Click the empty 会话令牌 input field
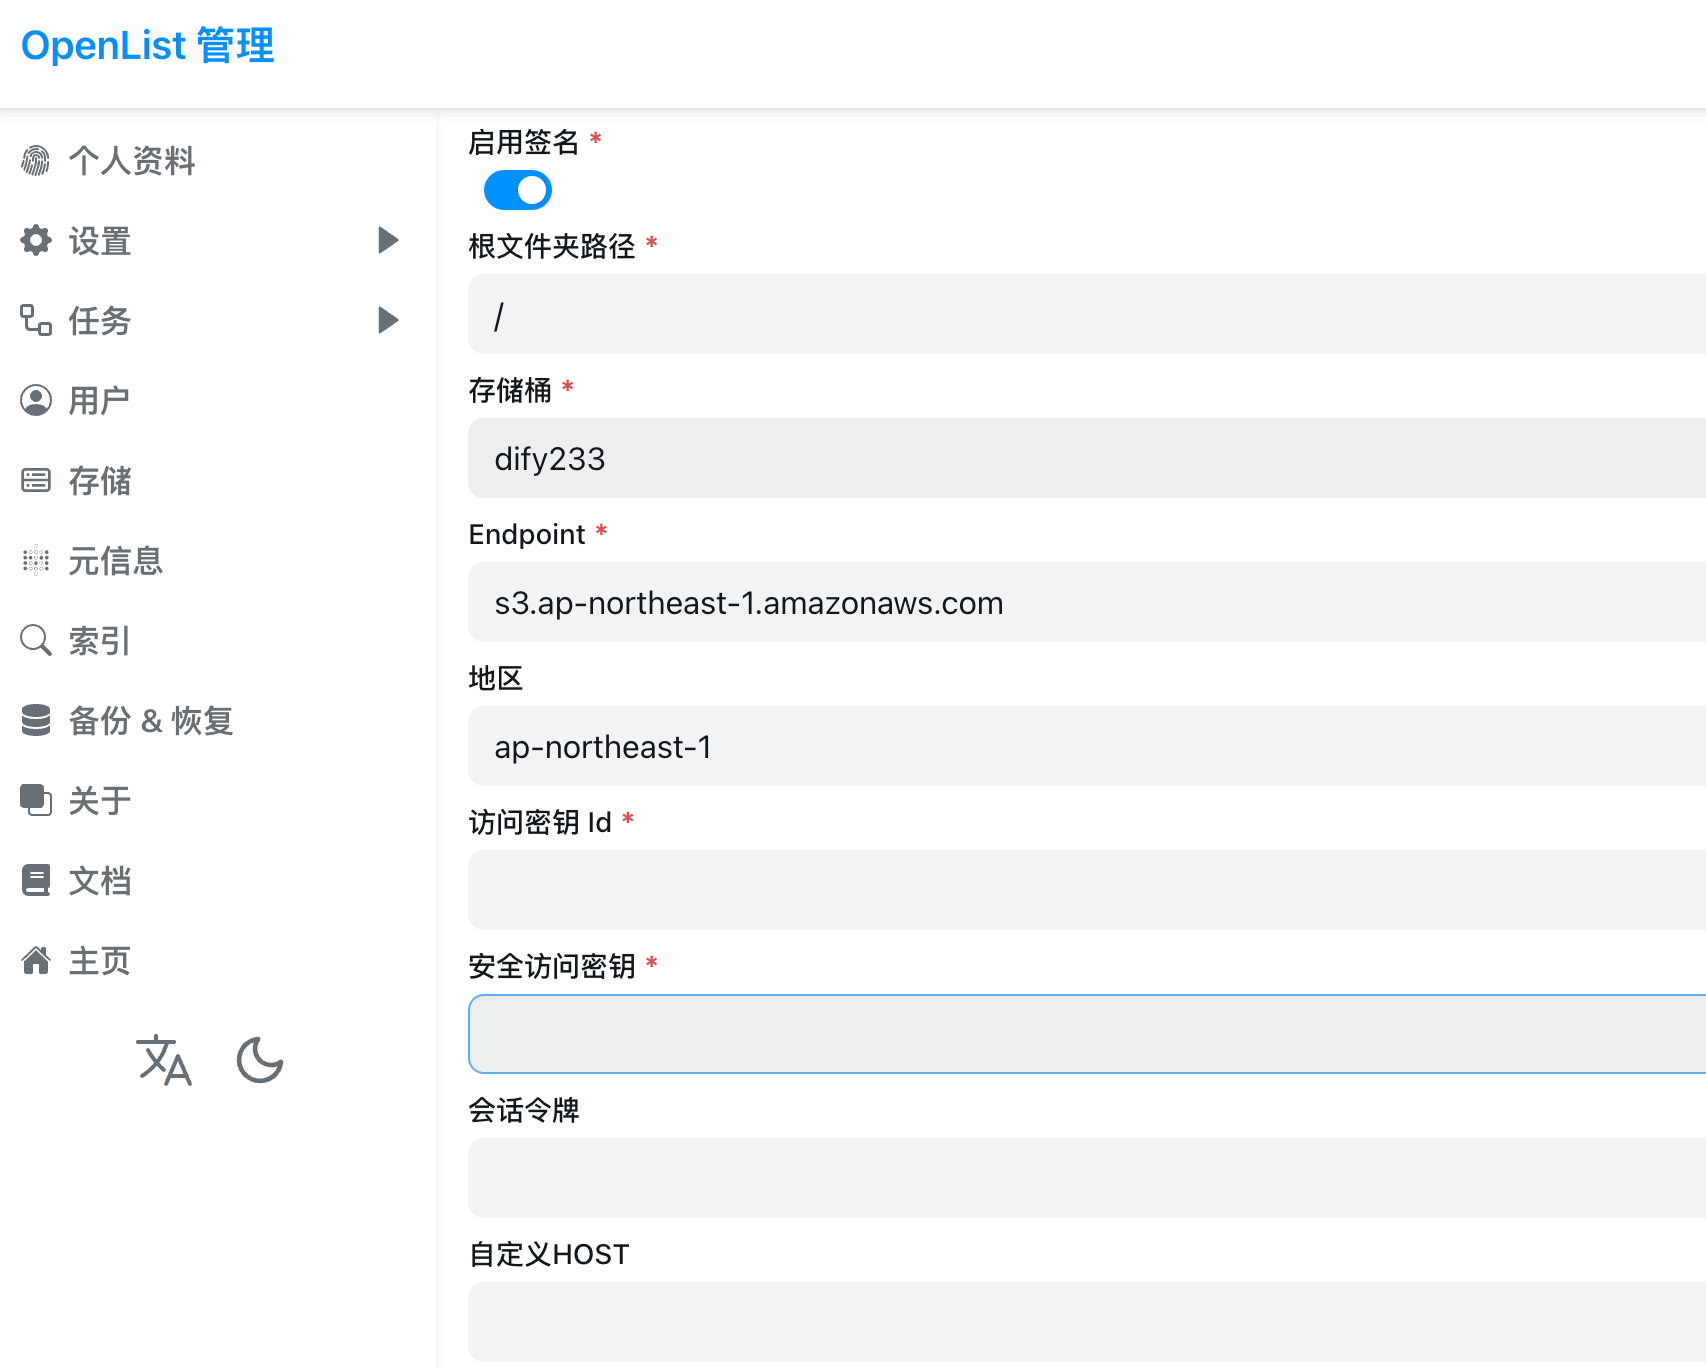Image resolution: width=1706 pixels, height=1368 pixels. tap(1087, 1178)
